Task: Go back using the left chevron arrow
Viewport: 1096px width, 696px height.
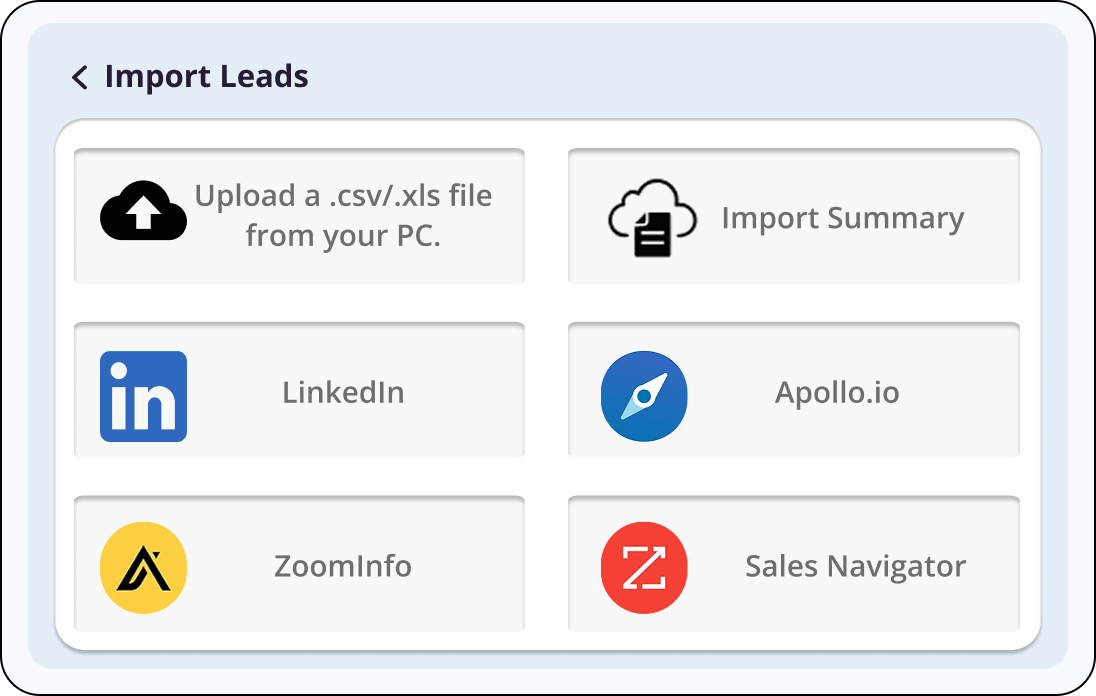Action: [80, 77]
